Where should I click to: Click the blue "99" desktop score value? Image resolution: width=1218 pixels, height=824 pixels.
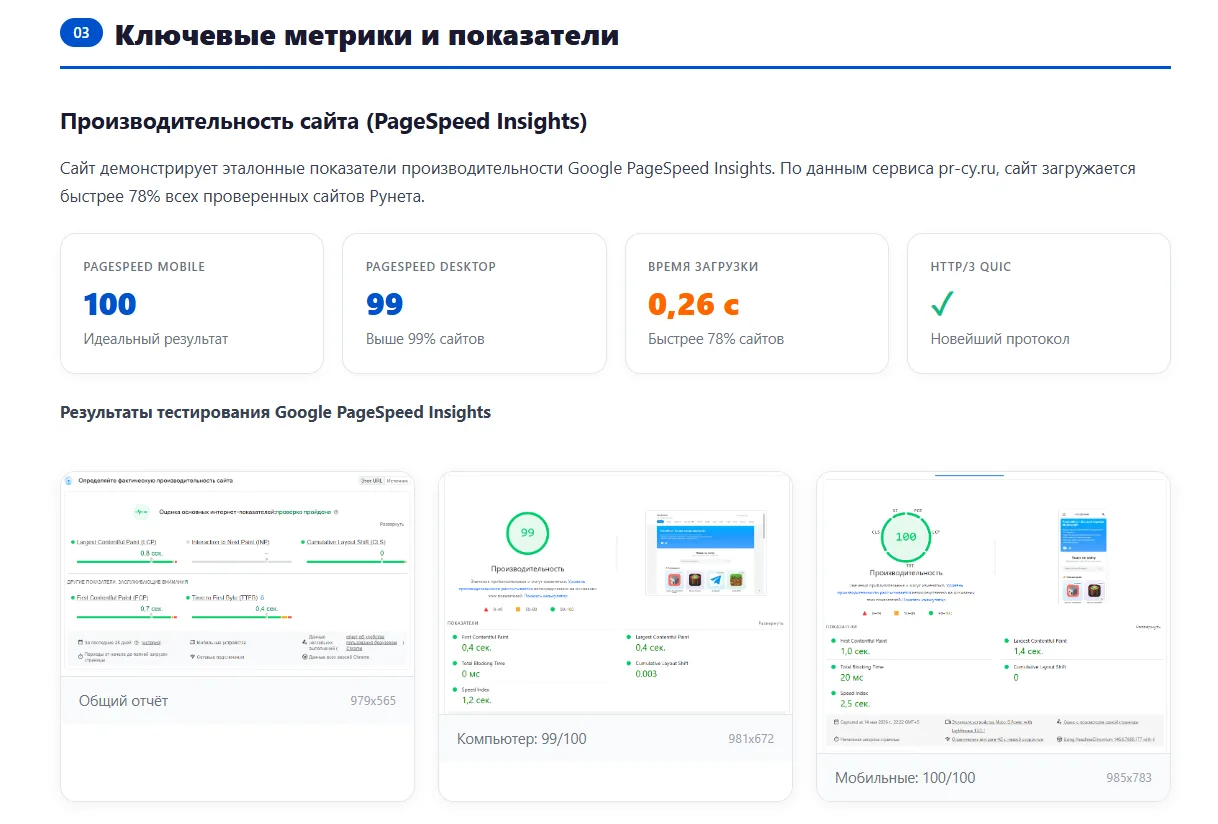385,304
